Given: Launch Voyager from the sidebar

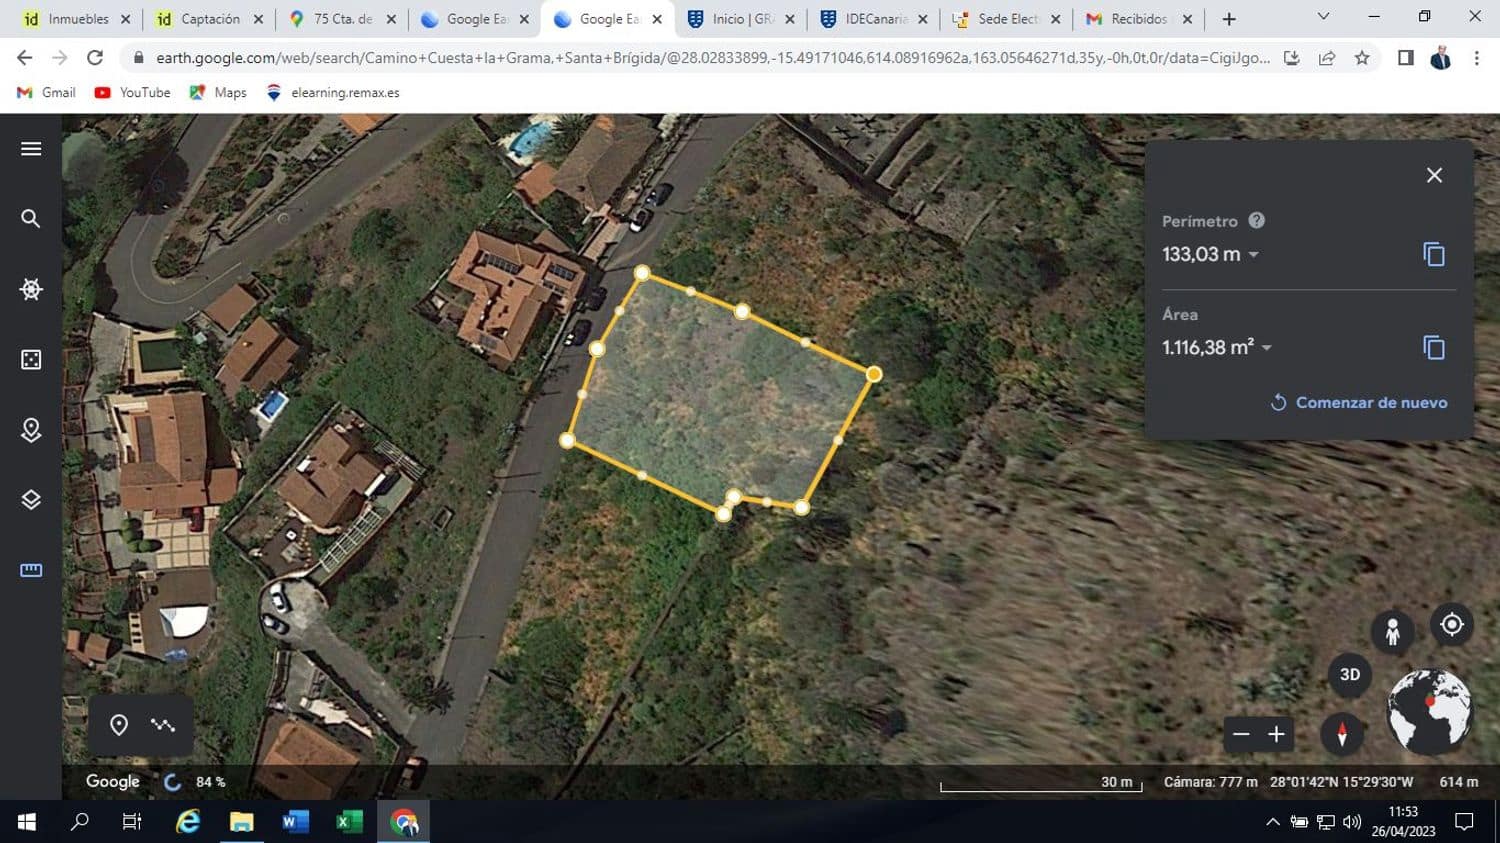Looking at the screenshot, I should (x=30, y=289).
